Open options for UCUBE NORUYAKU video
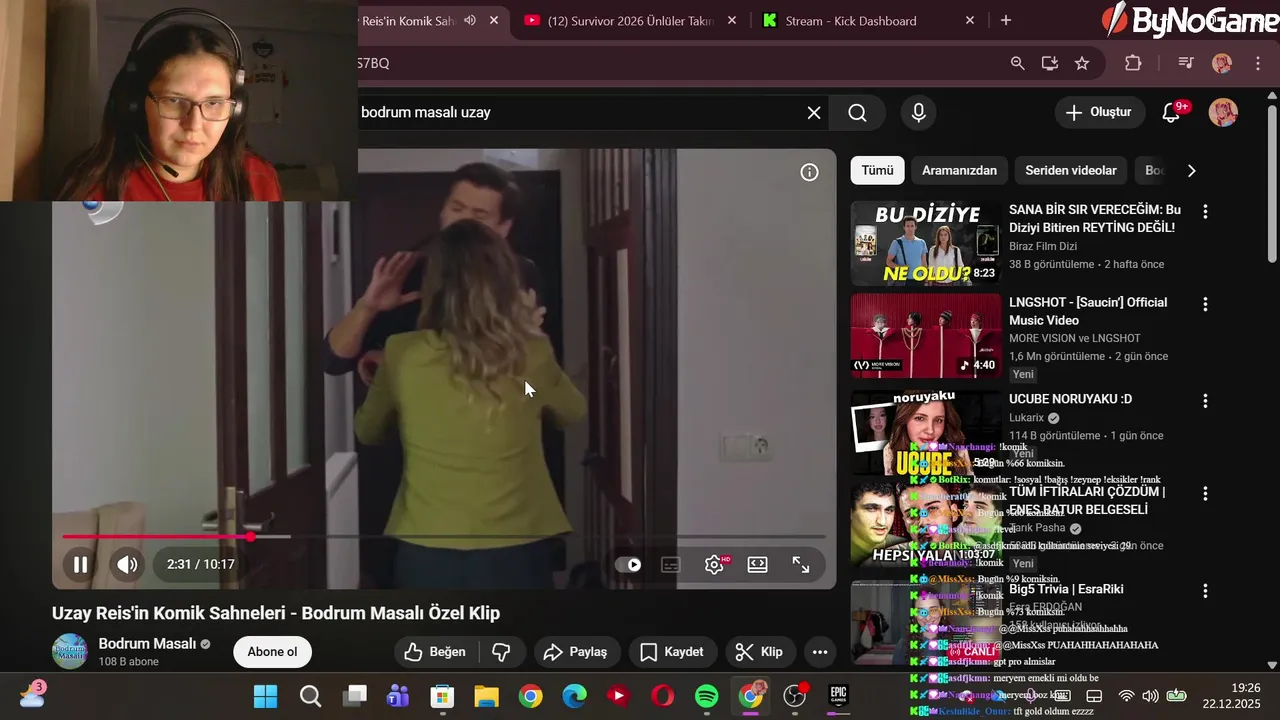1280x720 pixels. pos(1205,401)
